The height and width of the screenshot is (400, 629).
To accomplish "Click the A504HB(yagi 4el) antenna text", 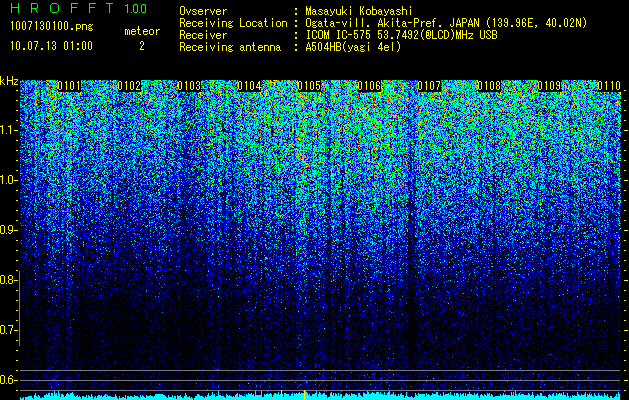I will point(353,47).
